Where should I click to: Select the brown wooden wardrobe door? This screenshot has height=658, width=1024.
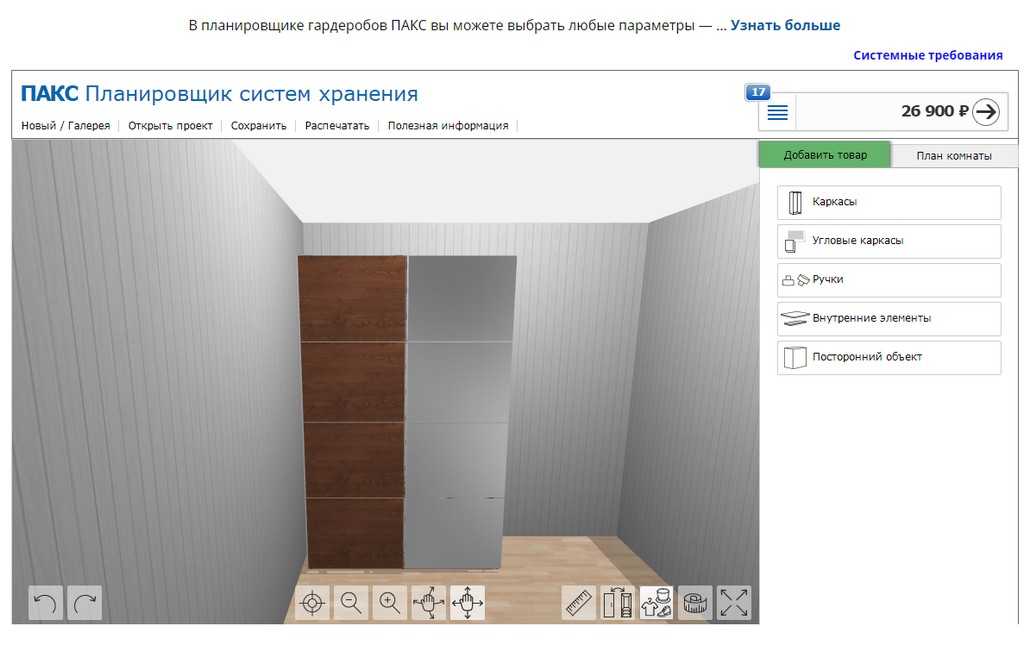point(355,410)
